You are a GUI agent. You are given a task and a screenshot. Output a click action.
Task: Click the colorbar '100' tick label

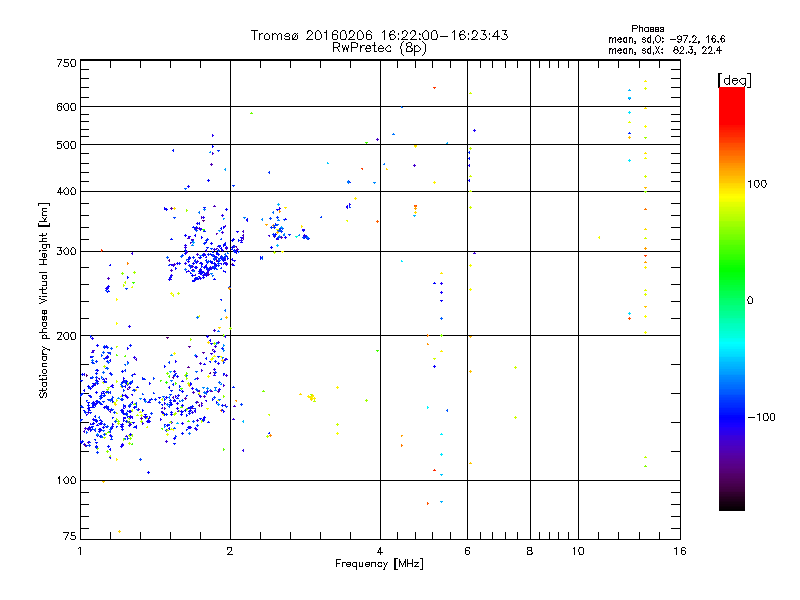(757, 184)
